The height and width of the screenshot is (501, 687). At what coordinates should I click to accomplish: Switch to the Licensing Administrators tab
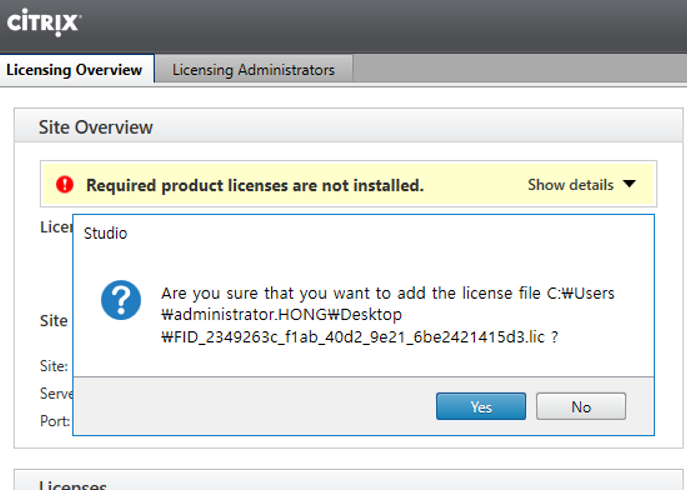coord(253,69)
